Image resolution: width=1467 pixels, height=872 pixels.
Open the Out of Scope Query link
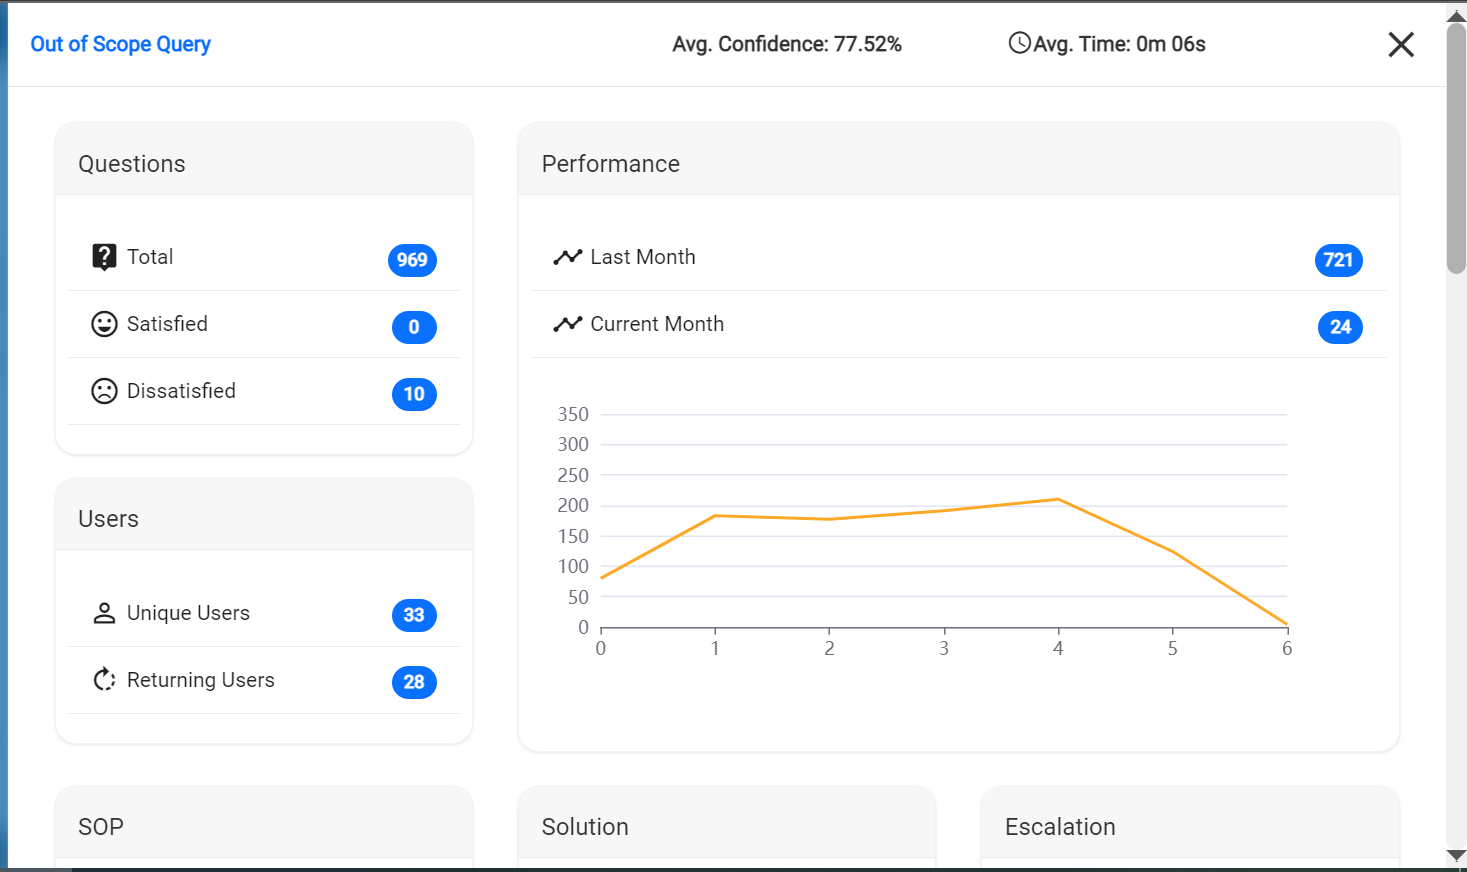[120, 44]
